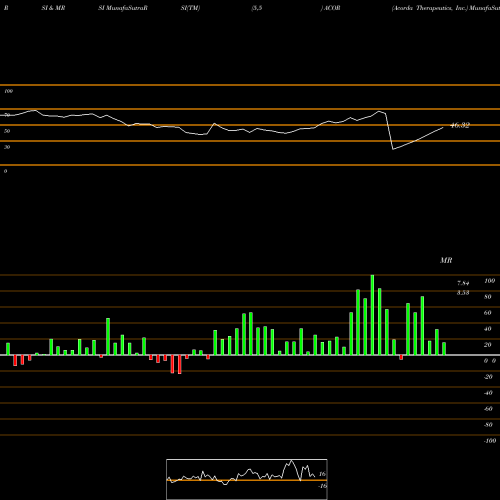Click the MR axis label 20
The width and height of the screenshot is (500, 500).
coord(488,345)
